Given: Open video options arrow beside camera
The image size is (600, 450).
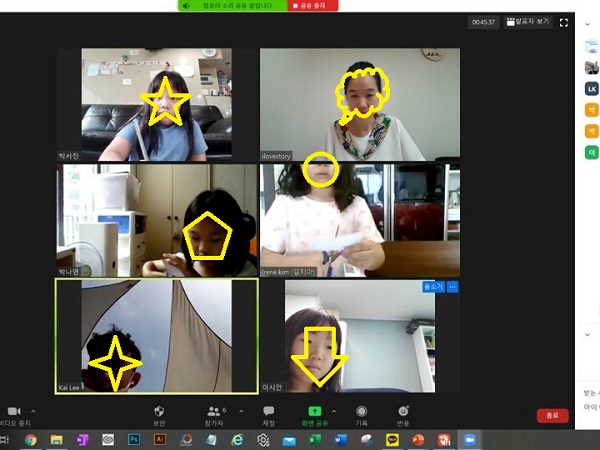Looking at the screenshot, I should pyautogui.click(x=33, y=411).
